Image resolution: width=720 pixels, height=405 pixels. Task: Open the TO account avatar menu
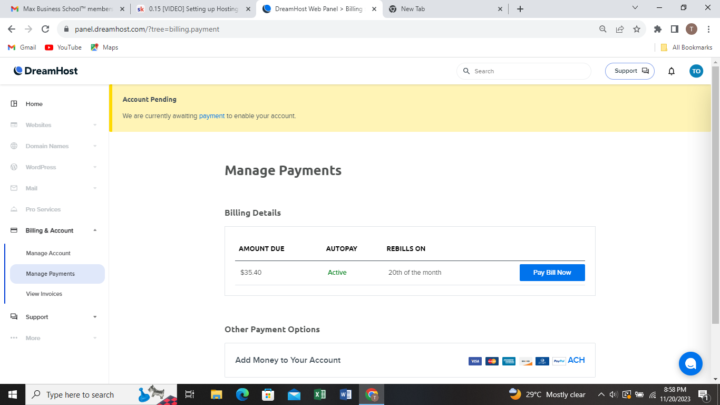coord(696,71)
